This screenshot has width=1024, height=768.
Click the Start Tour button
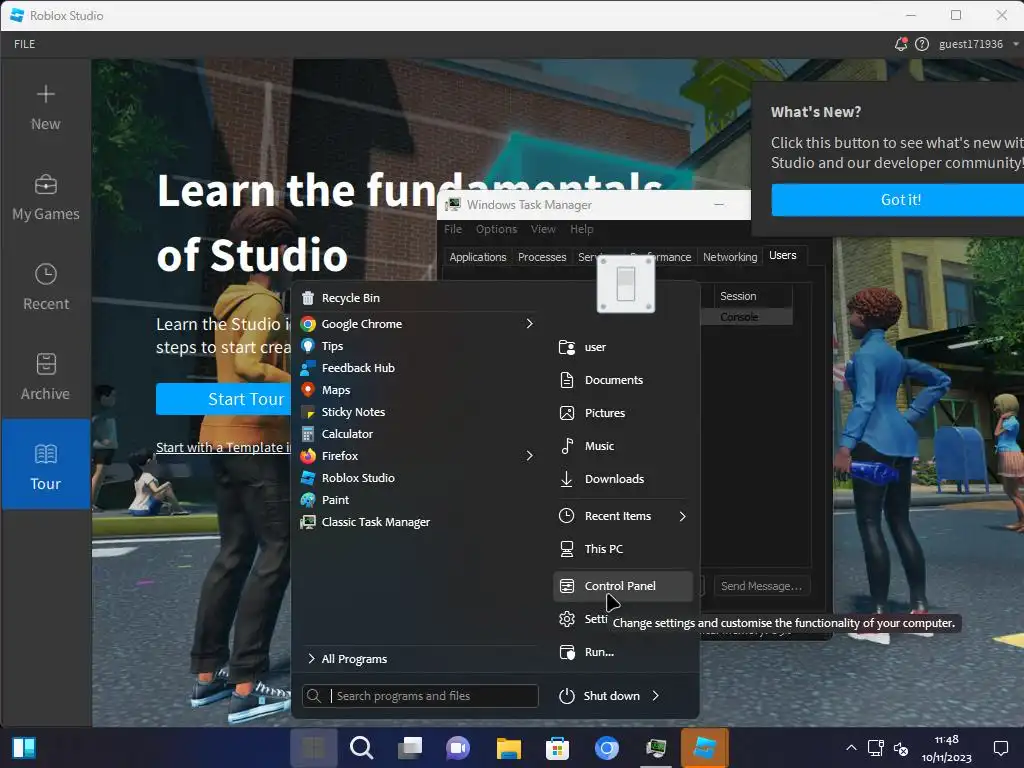223,399
